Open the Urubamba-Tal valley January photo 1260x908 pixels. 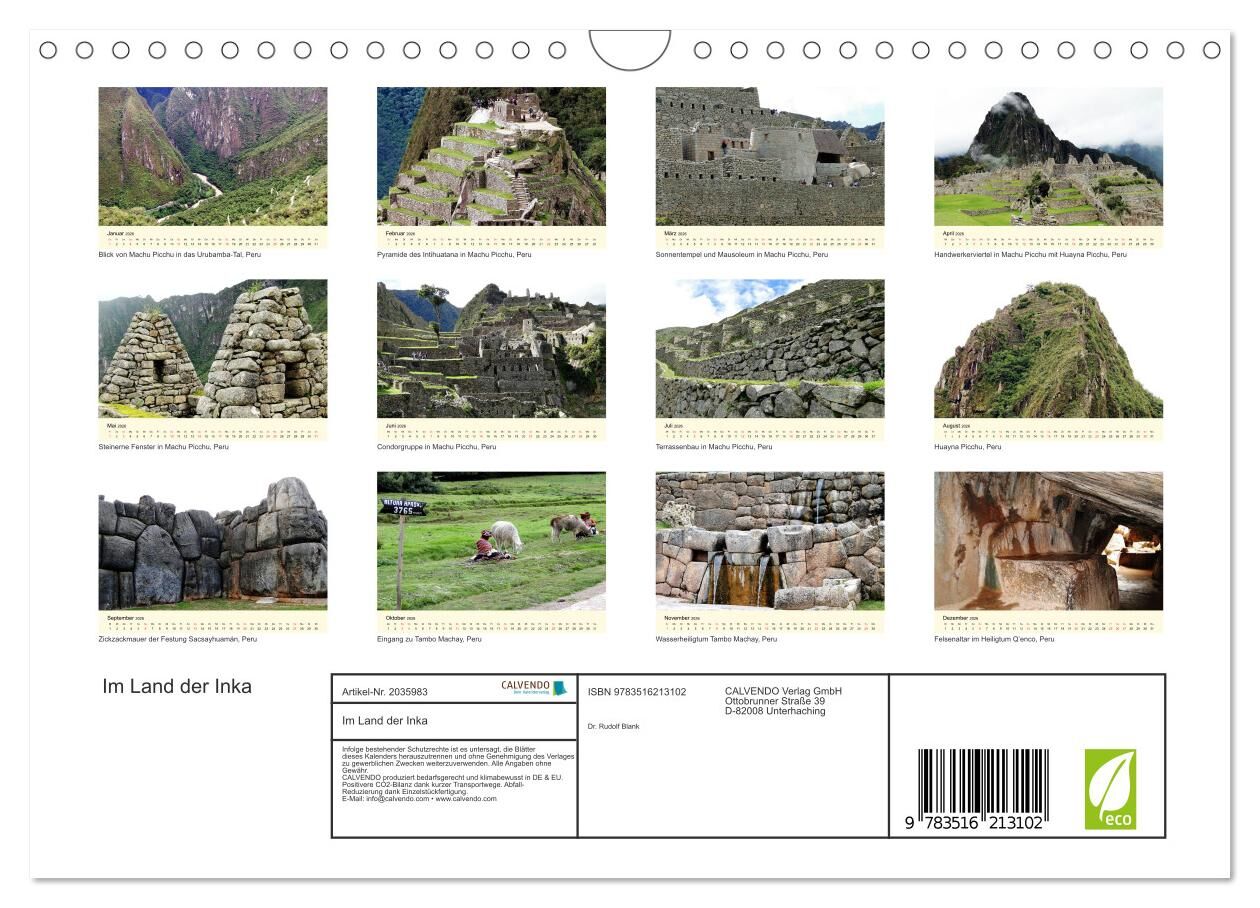(212, 156)
